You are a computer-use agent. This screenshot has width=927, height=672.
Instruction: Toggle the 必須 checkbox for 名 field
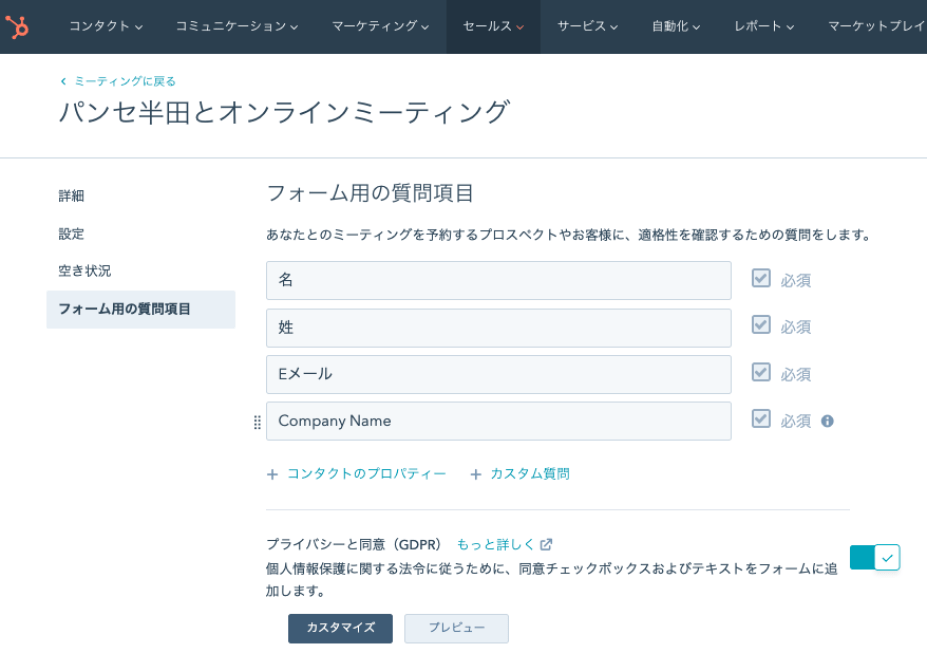(x=761, y=279)
